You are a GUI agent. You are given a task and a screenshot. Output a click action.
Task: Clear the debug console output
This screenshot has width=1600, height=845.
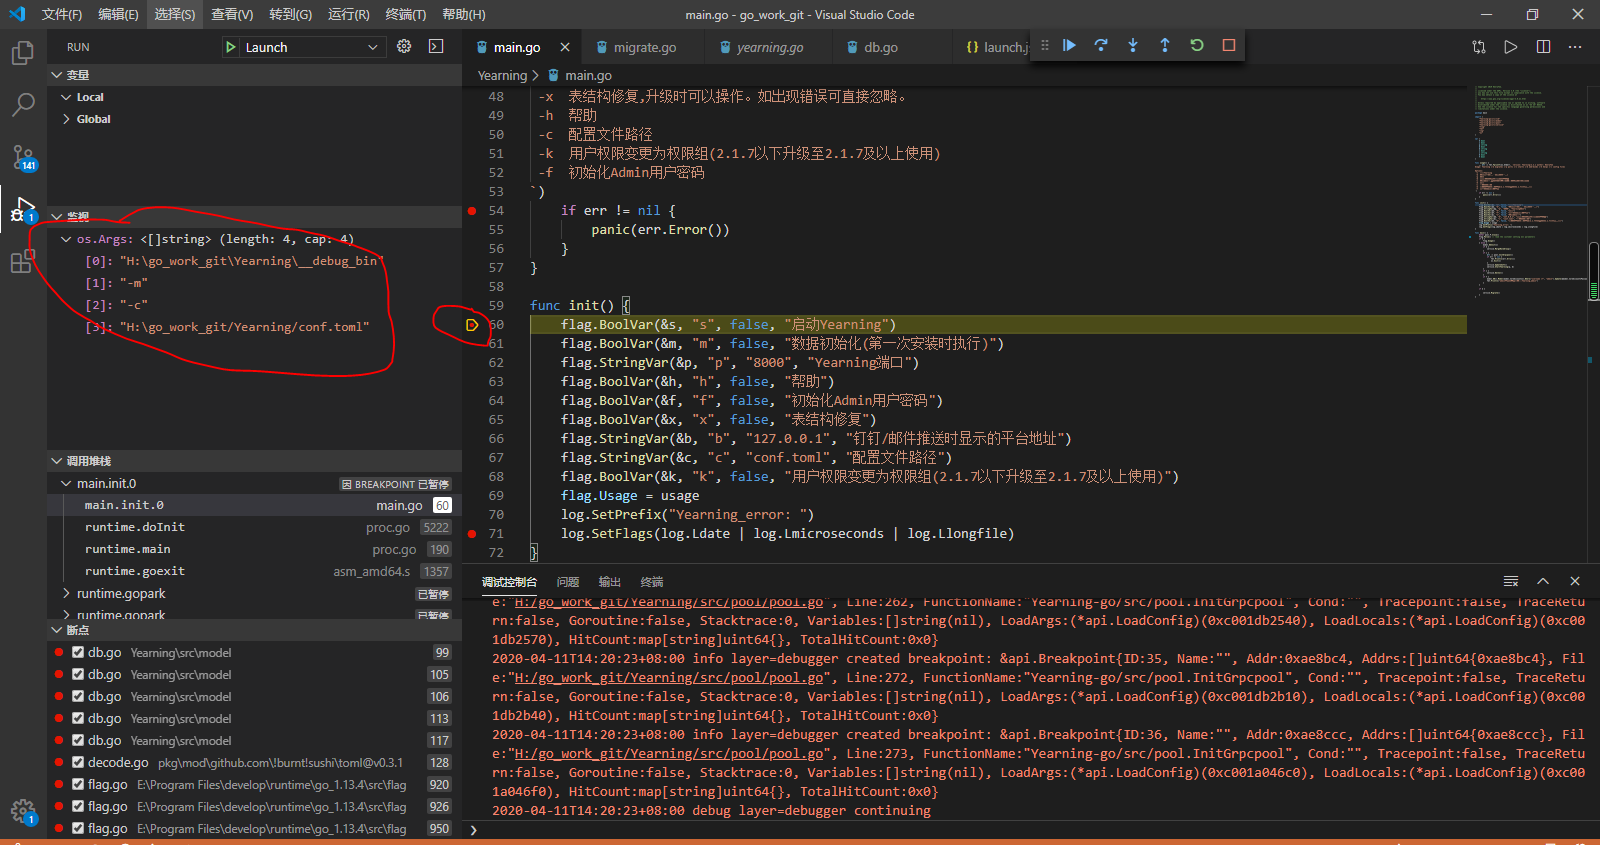click(1511, 581)
